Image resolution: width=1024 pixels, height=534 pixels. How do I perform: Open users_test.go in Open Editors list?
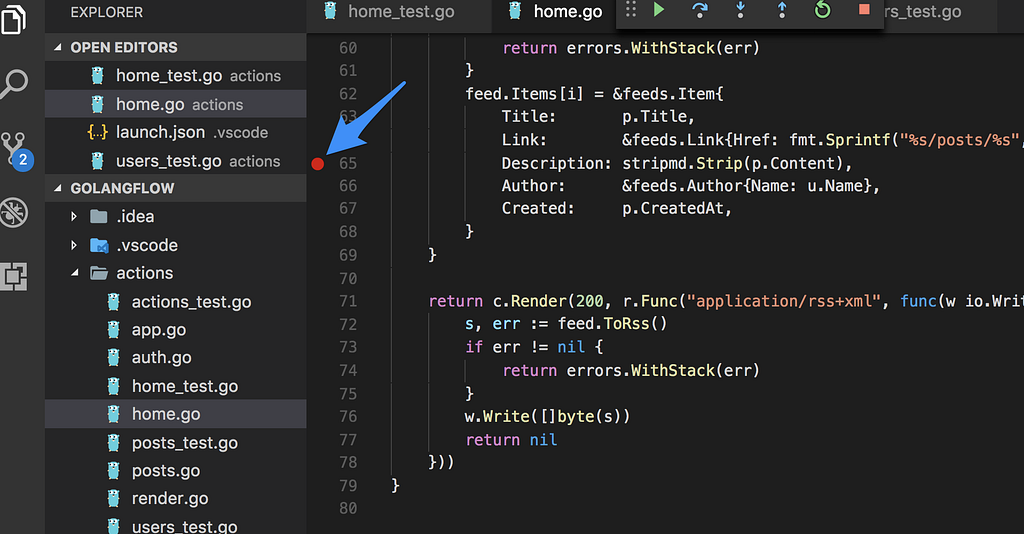click(176, 161)
